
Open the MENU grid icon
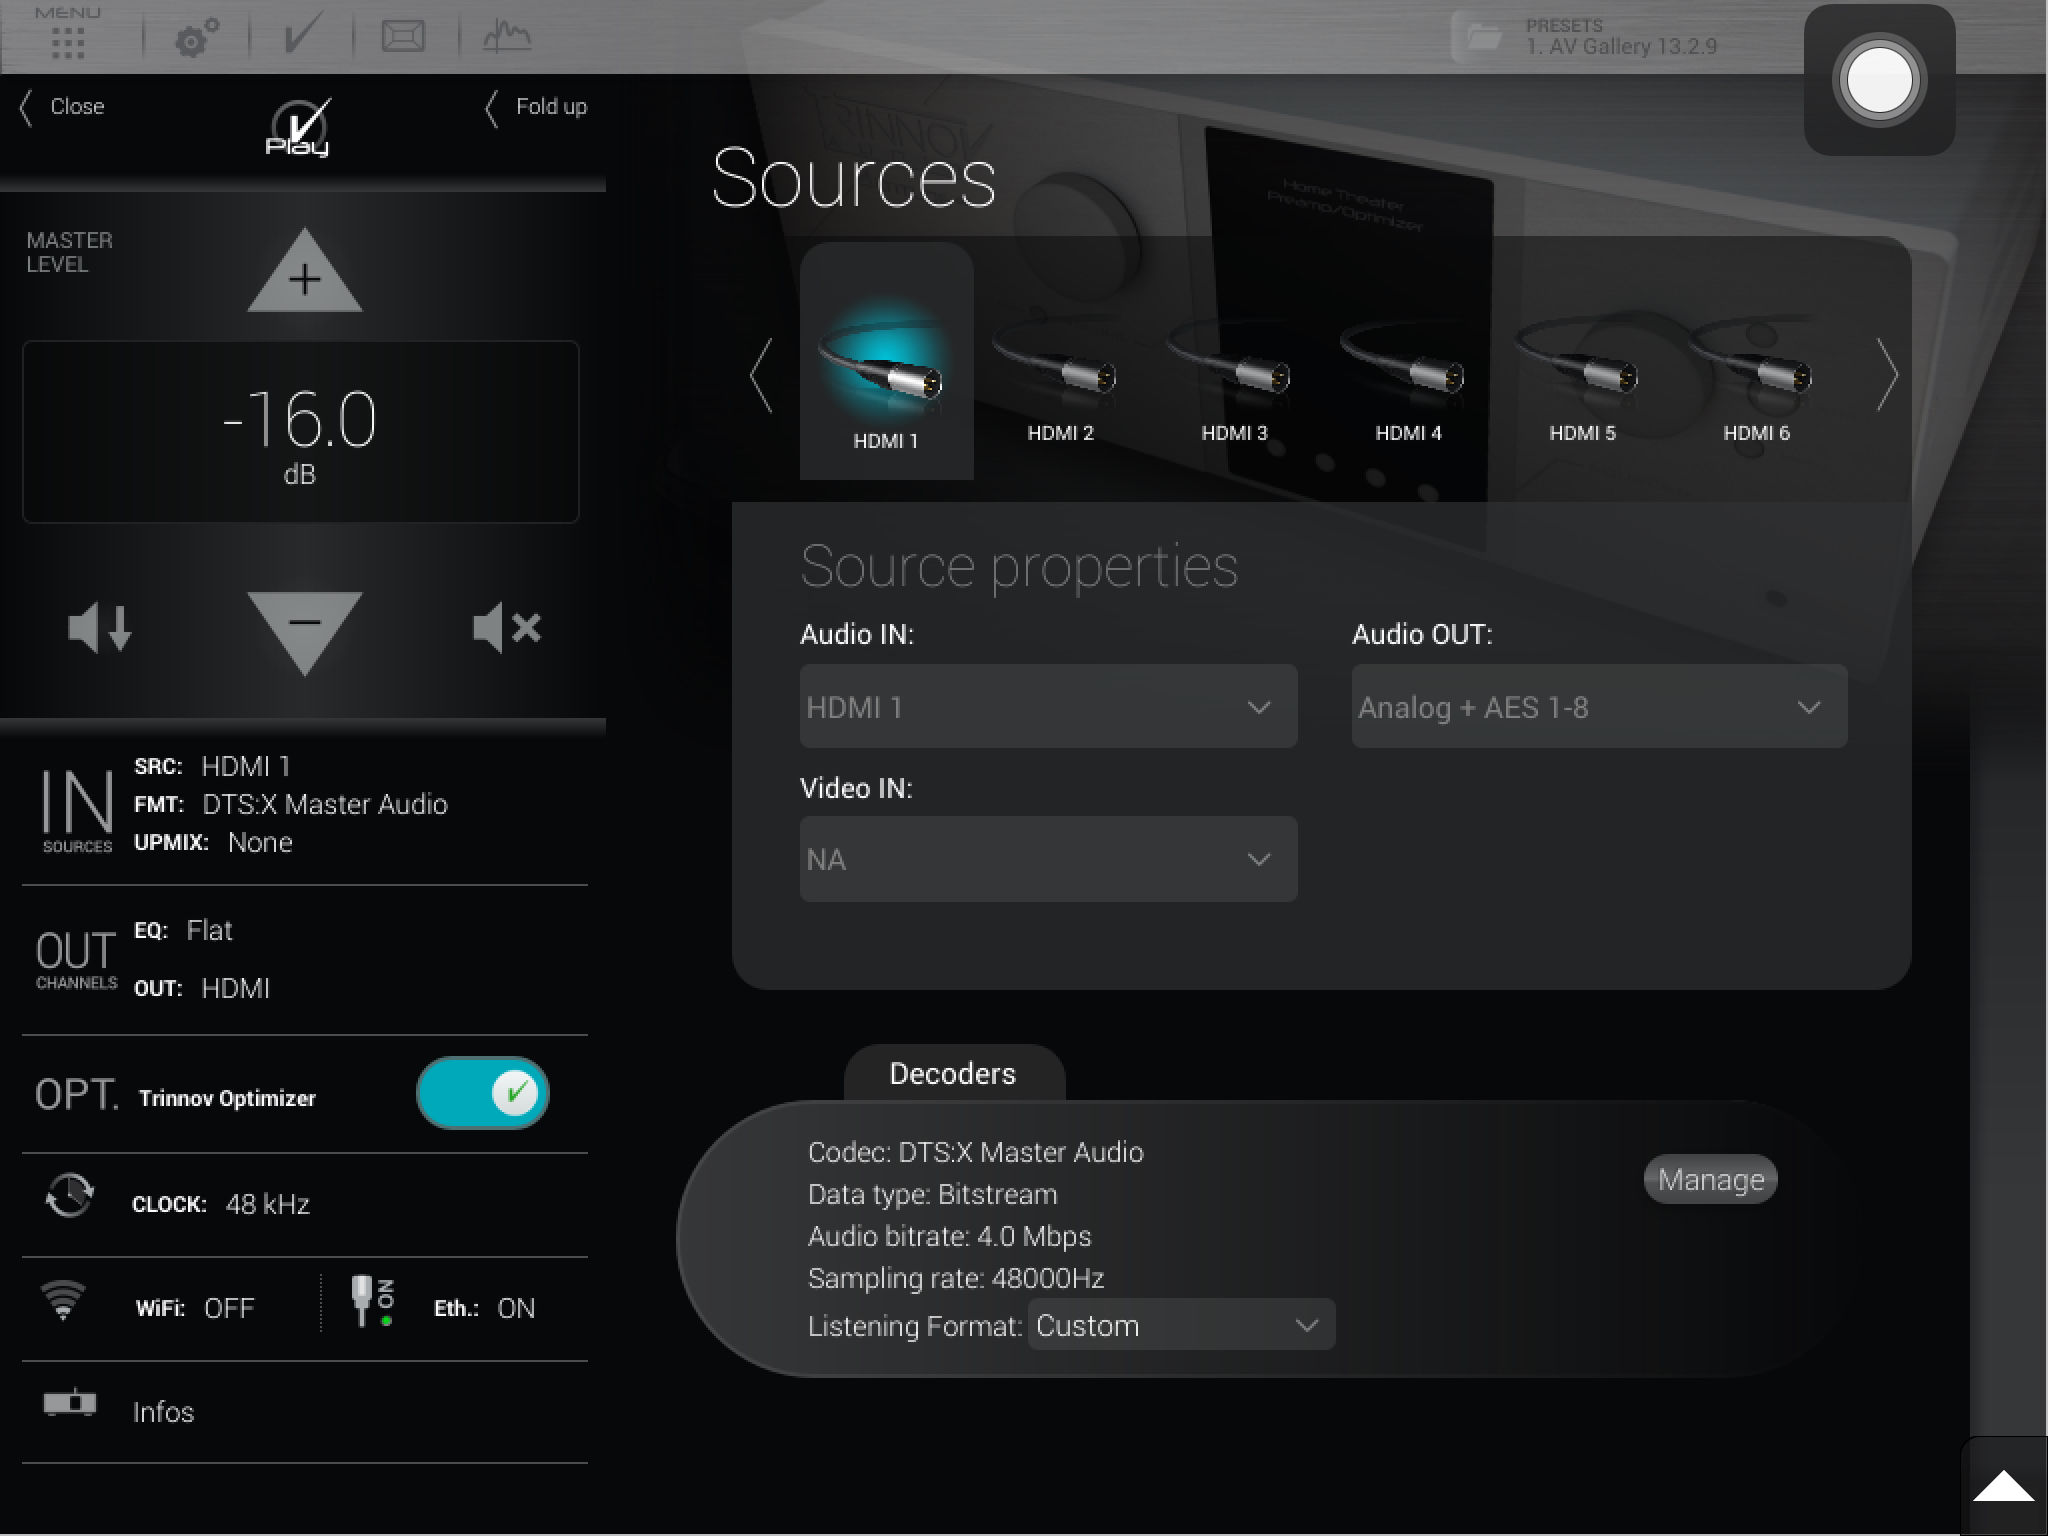pos(67,35)
